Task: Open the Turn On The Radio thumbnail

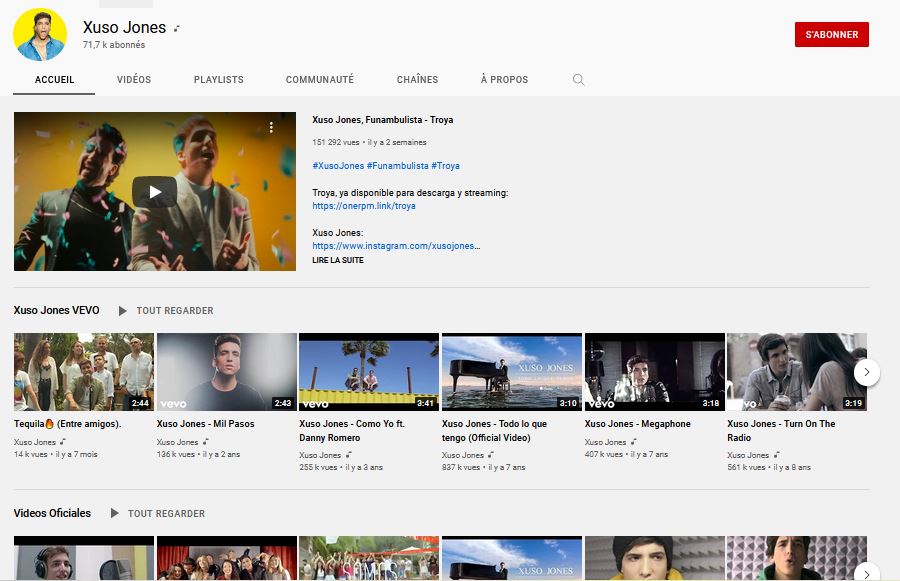Action: (x=797, y=372)
